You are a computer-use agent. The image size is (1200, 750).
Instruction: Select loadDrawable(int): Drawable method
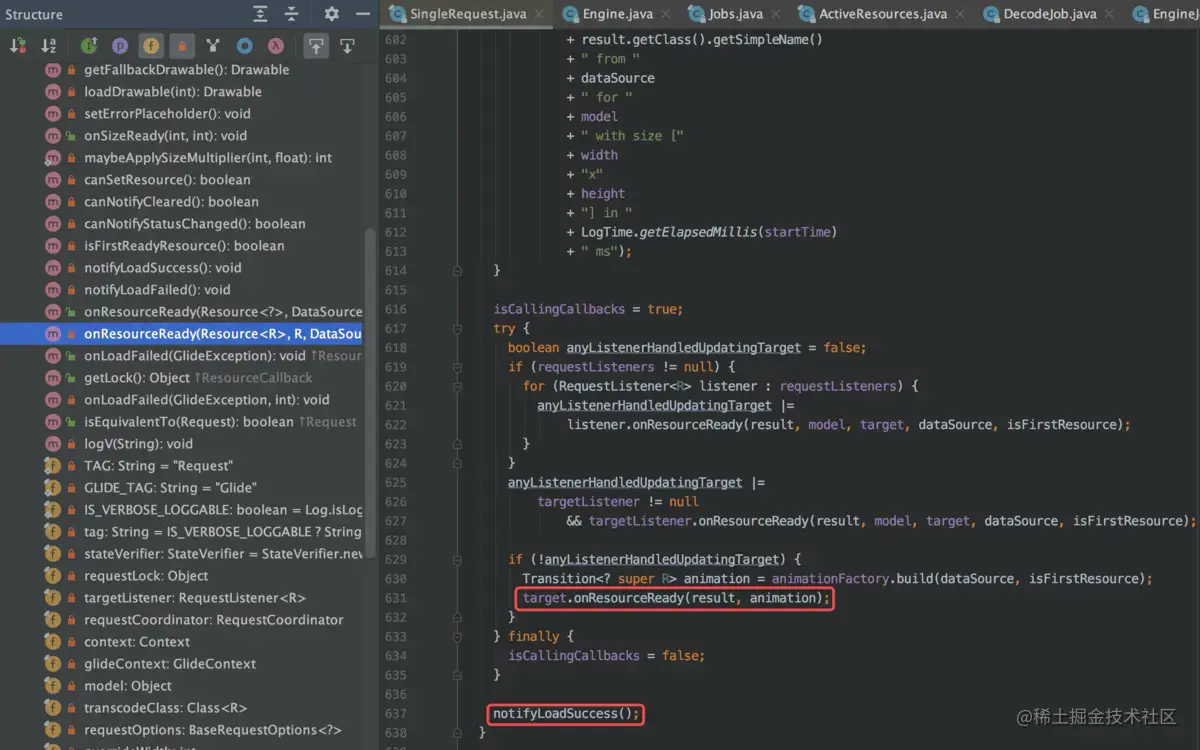(x=173, y=92)
